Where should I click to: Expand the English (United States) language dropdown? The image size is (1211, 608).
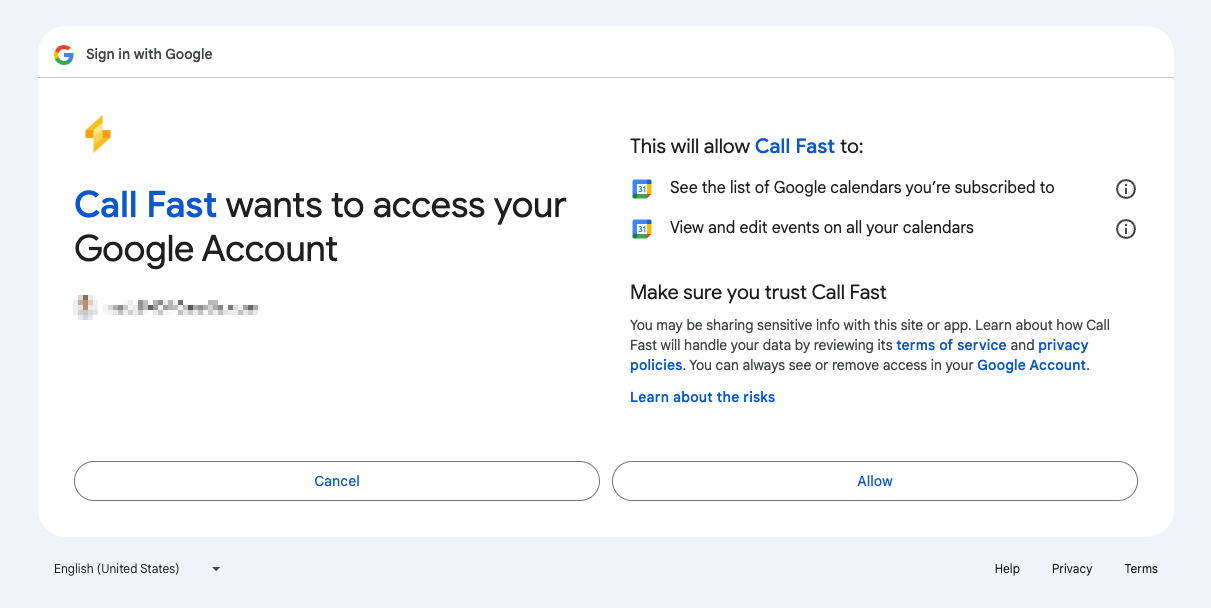pyautogui.click(x=137, y=569)
